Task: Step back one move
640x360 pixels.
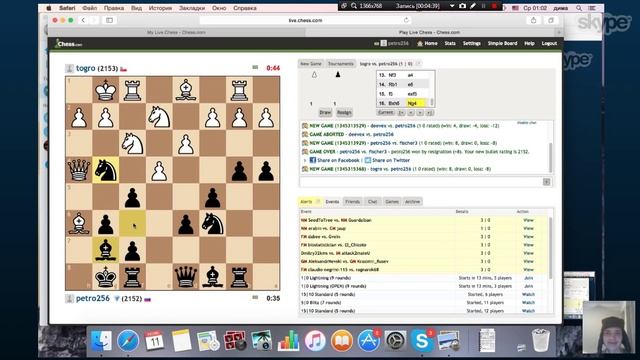Action: [411, 112]
